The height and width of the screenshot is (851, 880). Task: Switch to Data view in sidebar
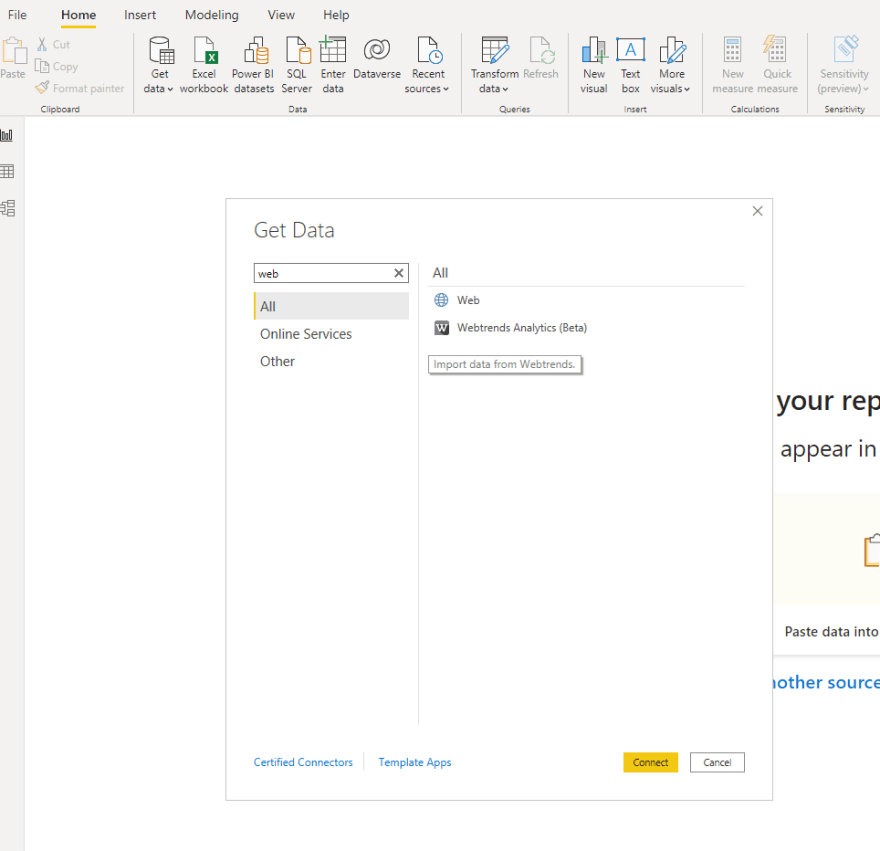click(x=7, y=172)
